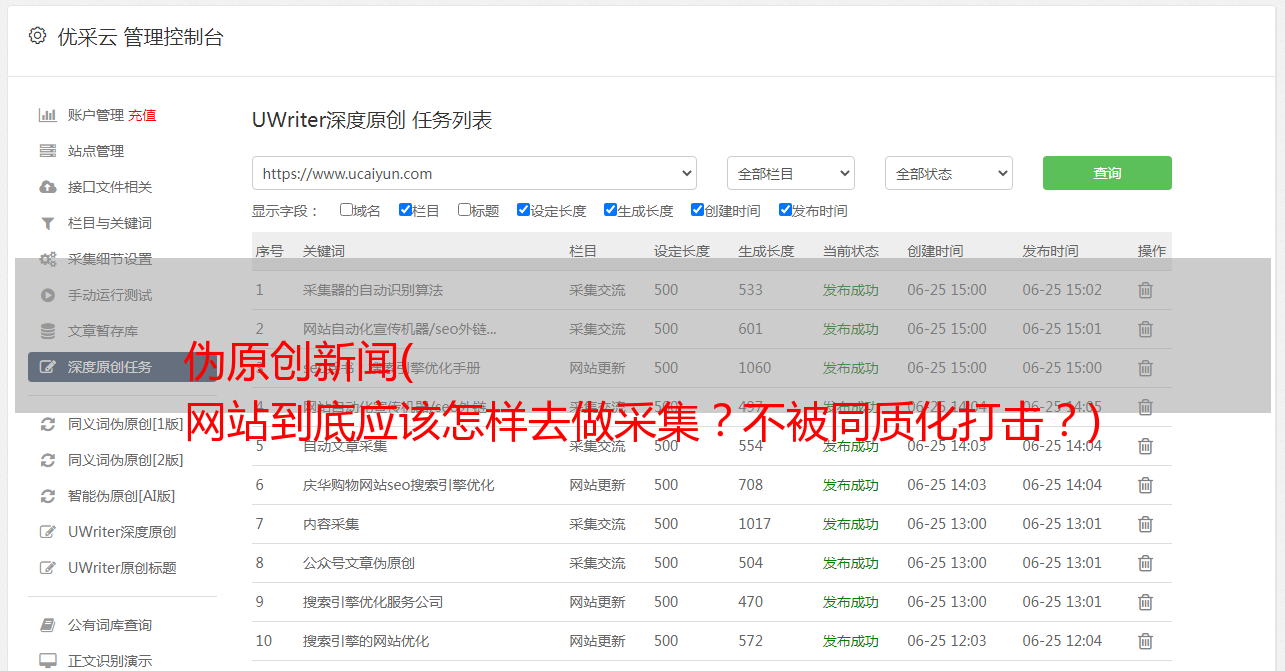Click the 账户管理 bar chart icon

(47, 115)
